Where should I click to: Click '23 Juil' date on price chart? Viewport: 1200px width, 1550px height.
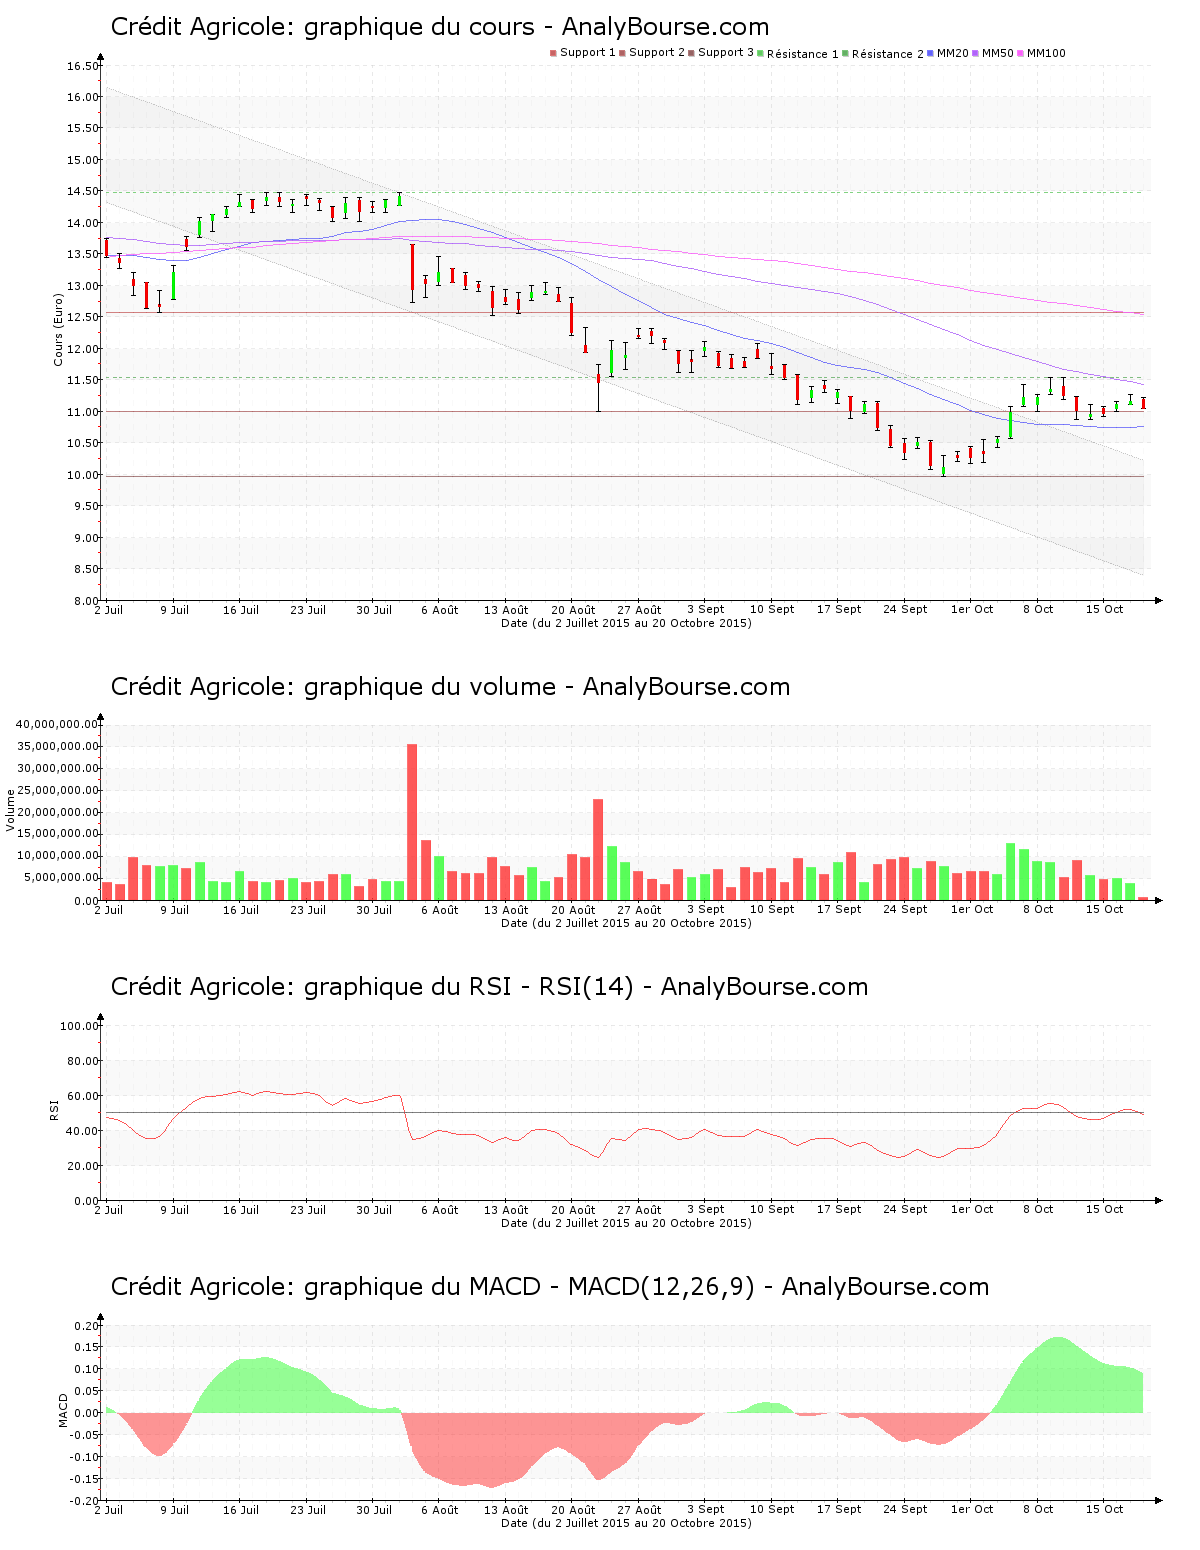click(308, 610)
